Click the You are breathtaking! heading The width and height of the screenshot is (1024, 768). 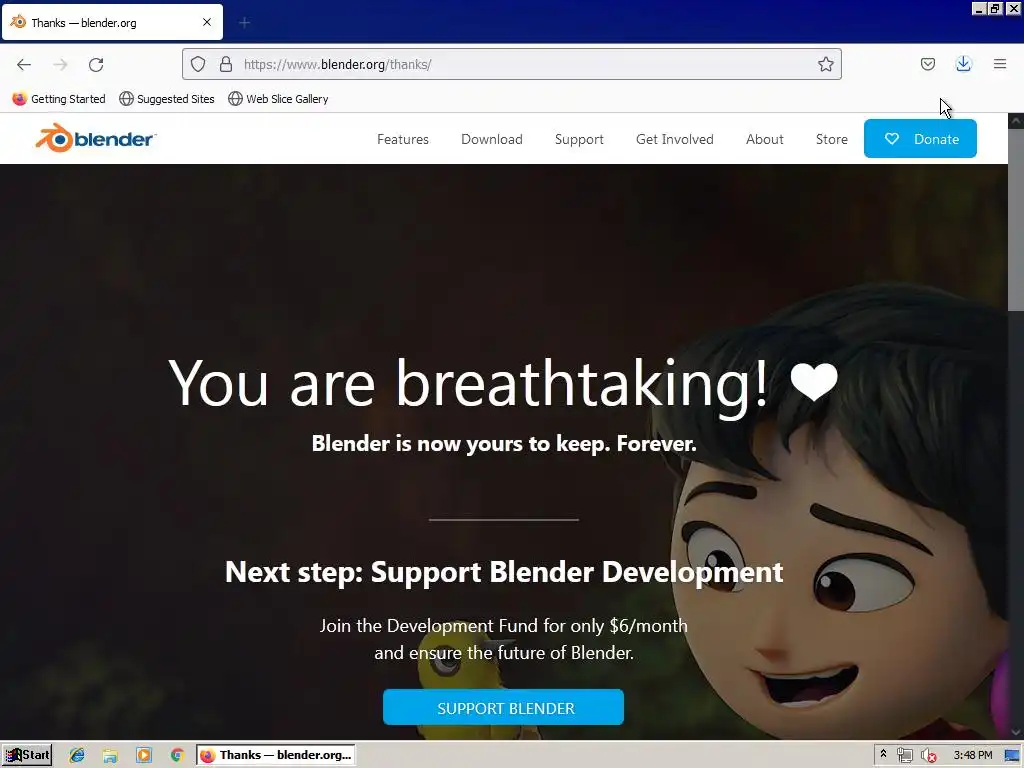[468, 383]
